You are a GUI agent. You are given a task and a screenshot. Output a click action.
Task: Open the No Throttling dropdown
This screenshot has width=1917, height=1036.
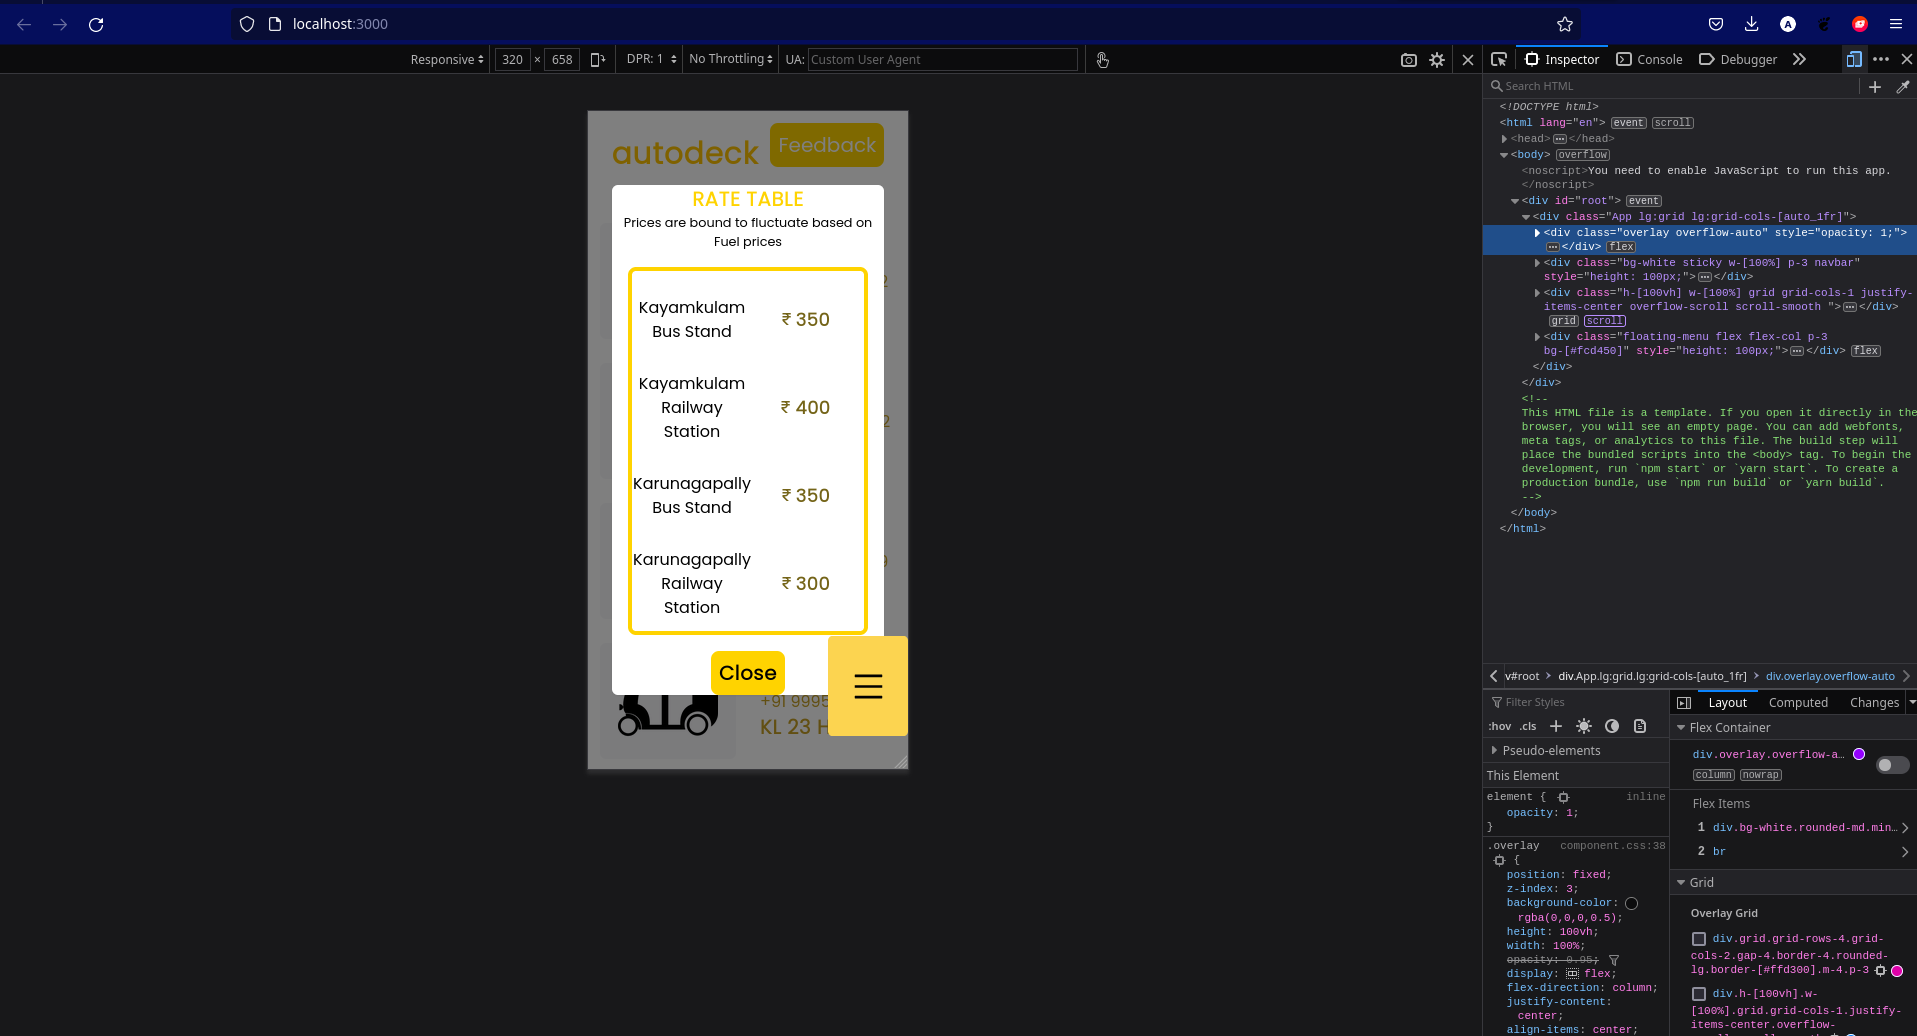[729, 59]
